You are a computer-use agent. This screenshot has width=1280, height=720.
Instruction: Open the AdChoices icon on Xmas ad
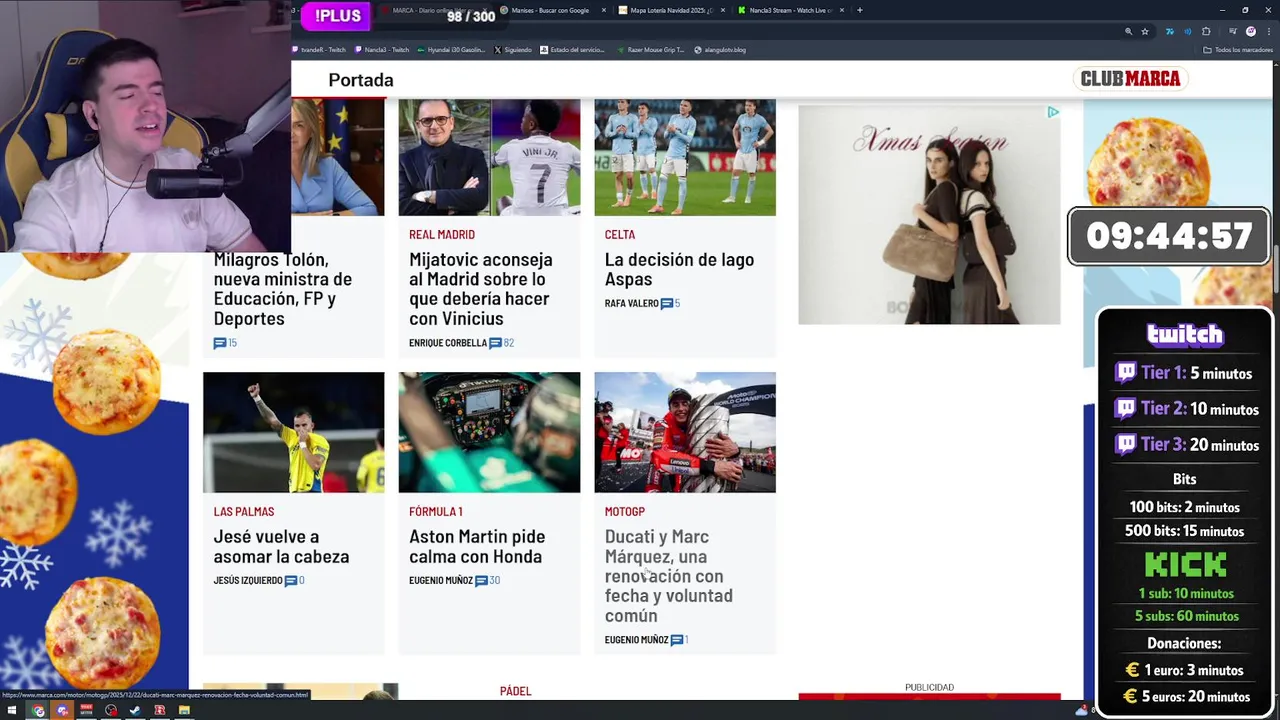coord(1053,112)
